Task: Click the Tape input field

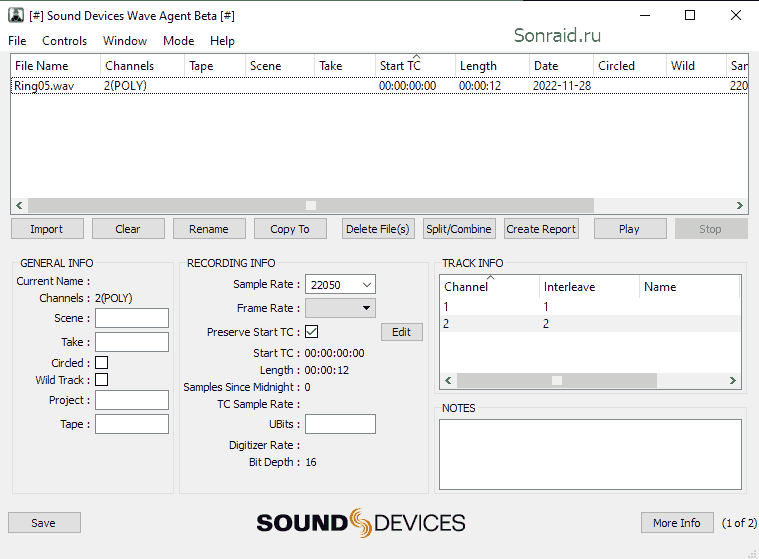Action: pyautogui.click(x=132, y=424)
